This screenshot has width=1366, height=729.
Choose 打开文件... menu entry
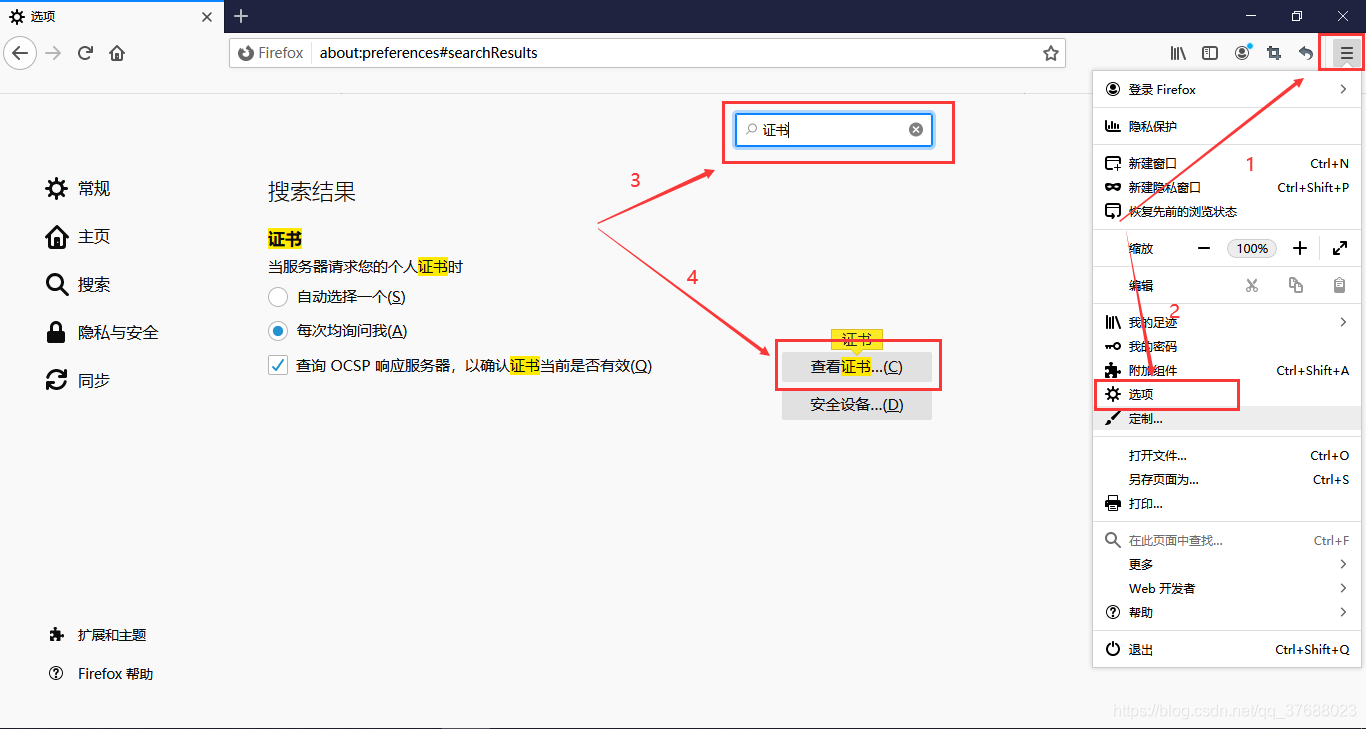click(x=1227, y=455)
